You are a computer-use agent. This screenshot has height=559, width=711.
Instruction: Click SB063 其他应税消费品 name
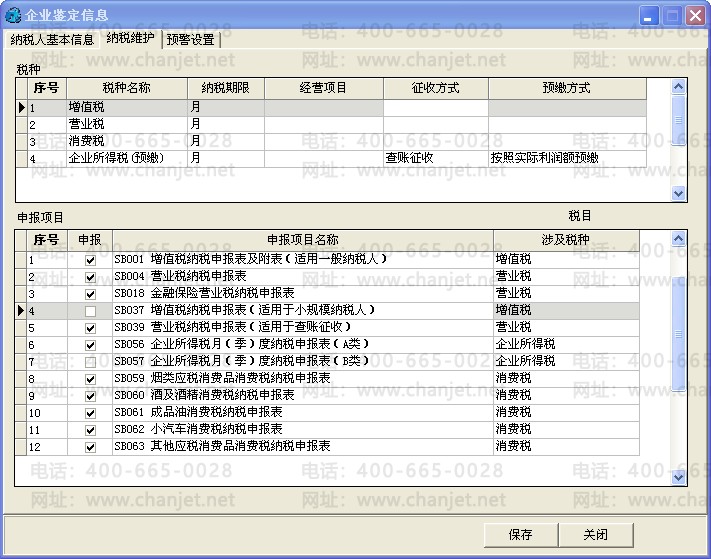(222, 446)
